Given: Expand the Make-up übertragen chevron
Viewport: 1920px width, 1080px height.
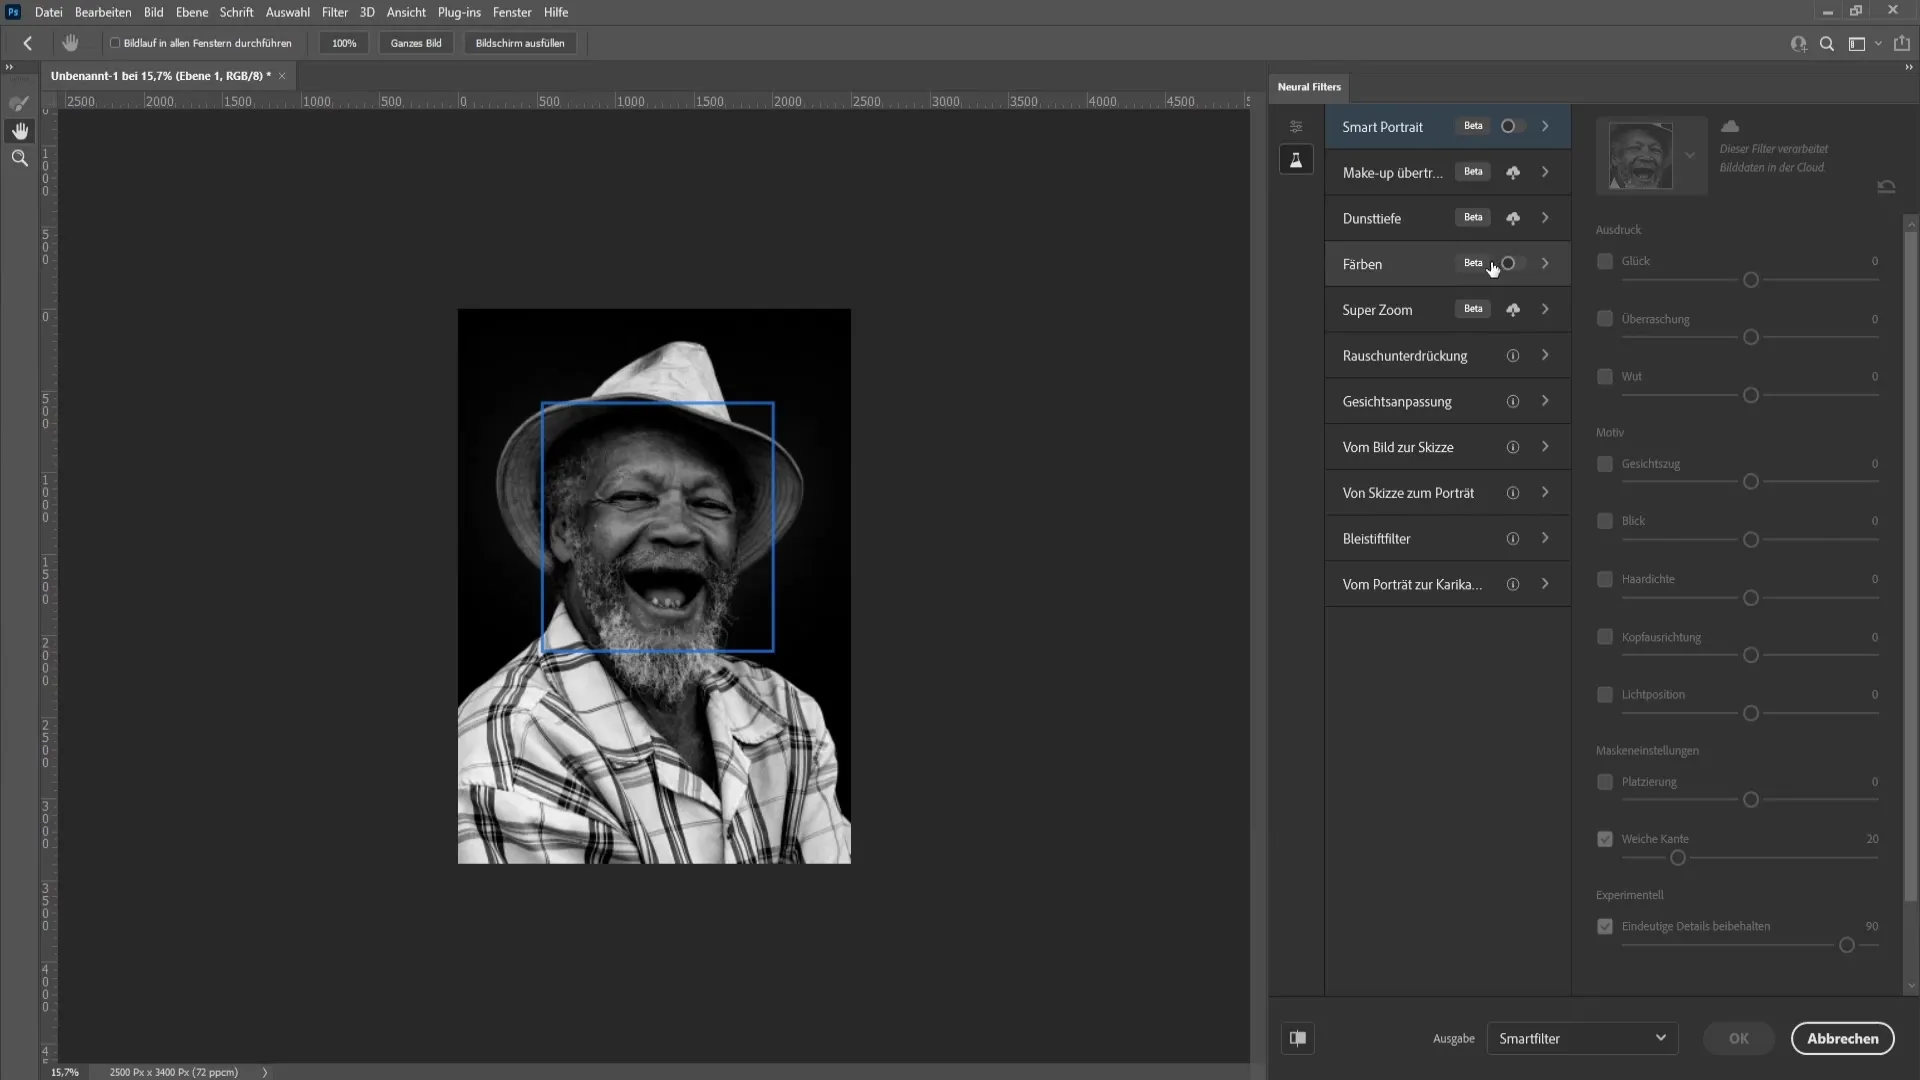Looking at the screenshot, I should 1546,172.
